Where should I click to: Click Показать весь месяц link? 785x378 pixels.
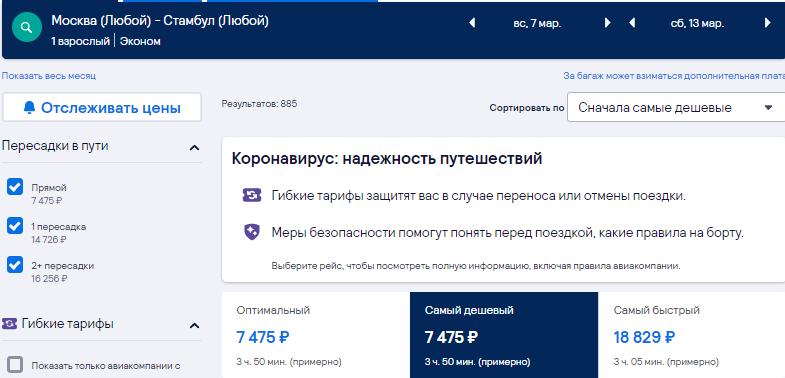tap(49, 76)
